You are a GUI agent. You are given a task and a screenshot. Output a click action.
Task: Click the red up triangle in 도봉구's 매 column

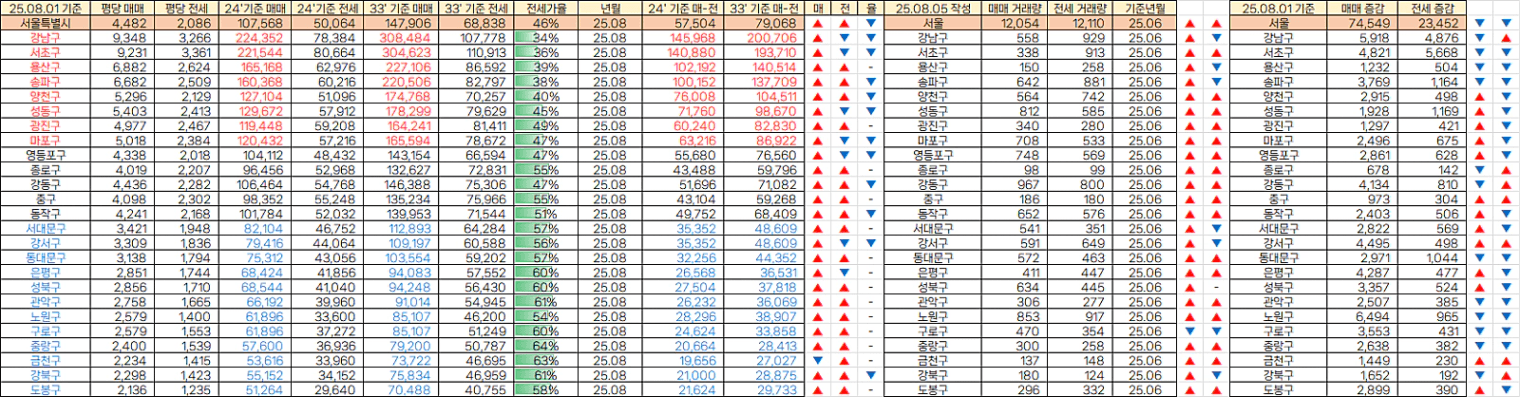click(817, 389)
